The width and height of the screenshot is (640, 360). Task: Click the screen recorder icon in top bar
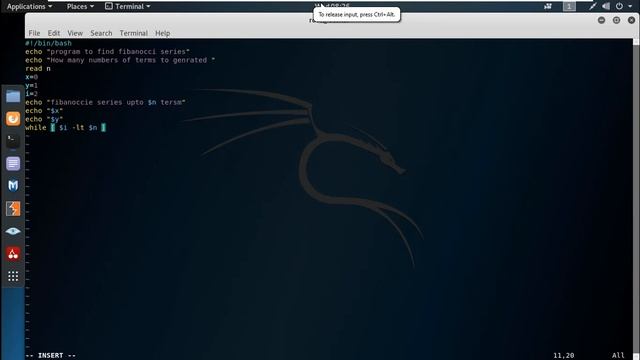[x=548, y=7]
